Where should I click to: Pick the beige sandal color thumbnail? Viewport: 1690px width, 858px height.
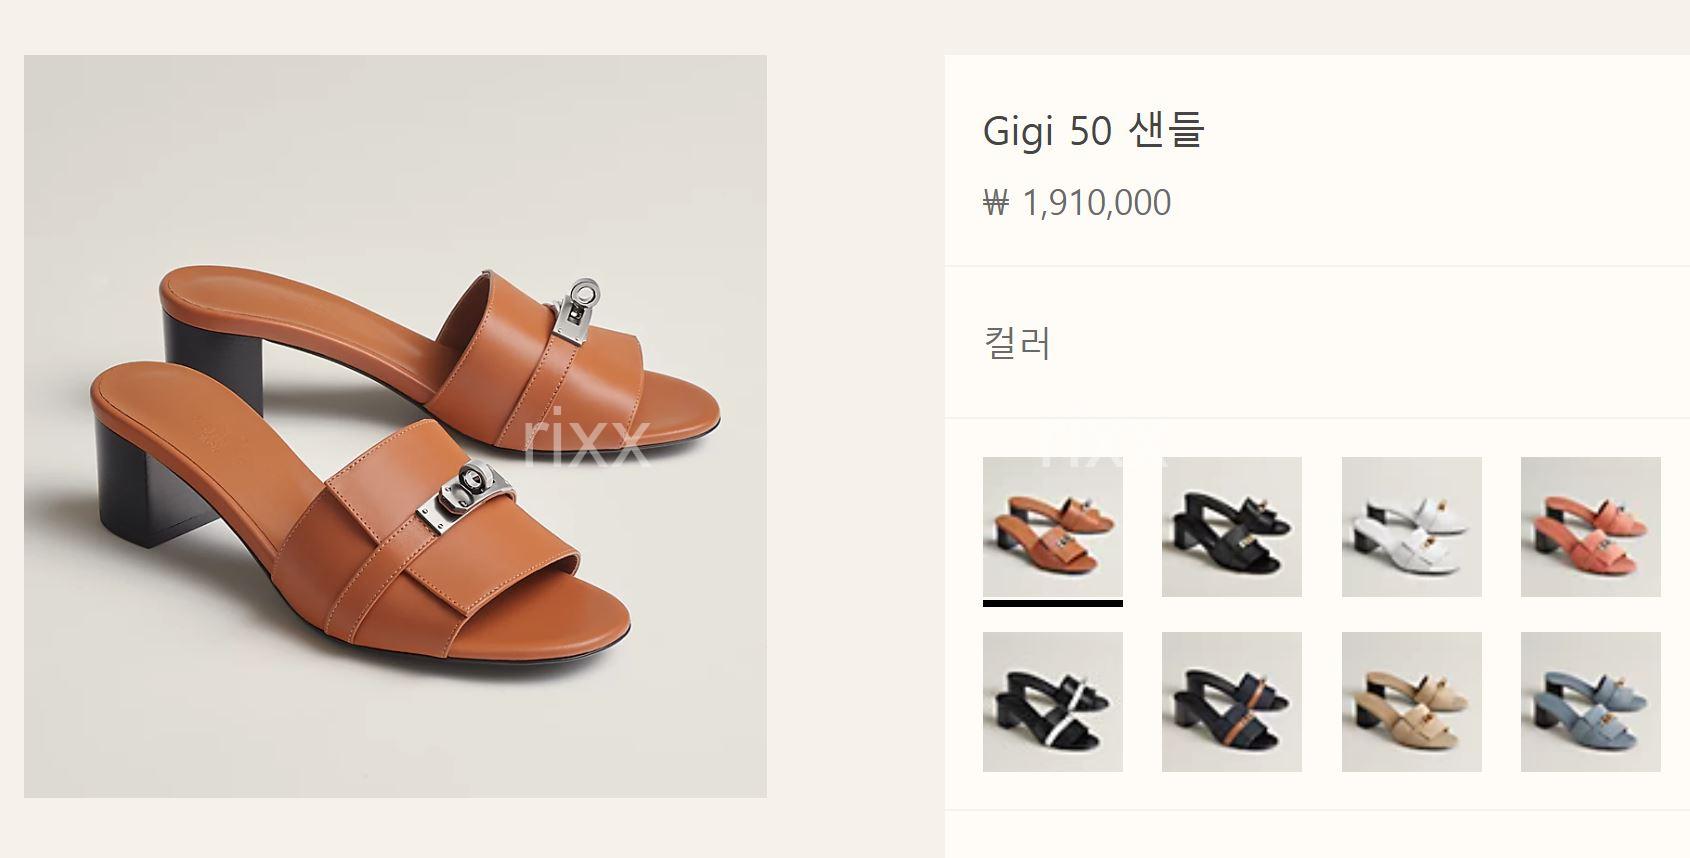point(1411,702)
